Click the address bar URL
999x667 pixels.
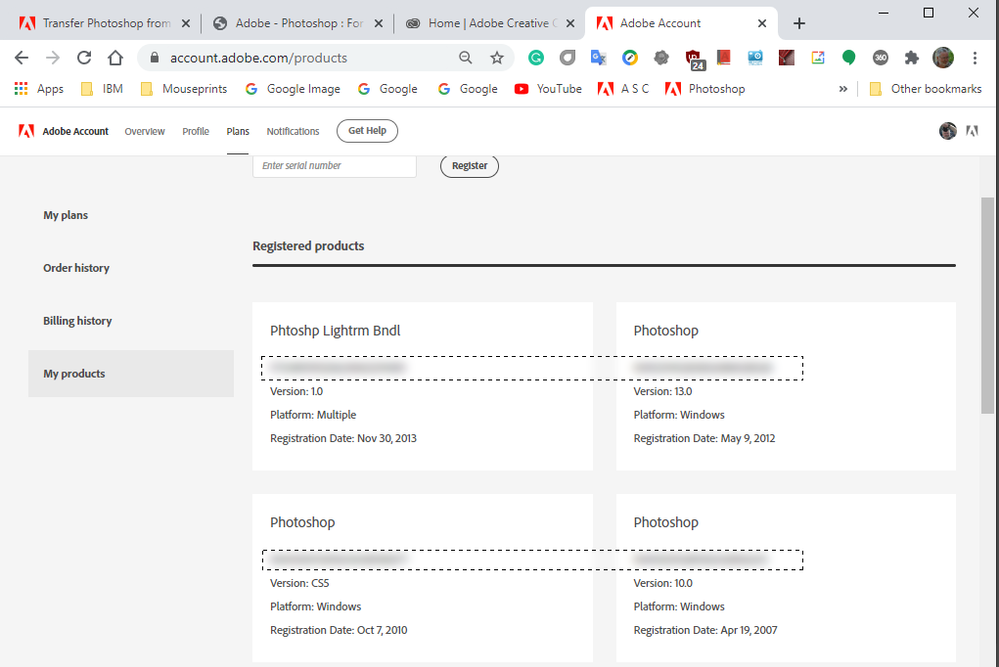pos(258,58)
